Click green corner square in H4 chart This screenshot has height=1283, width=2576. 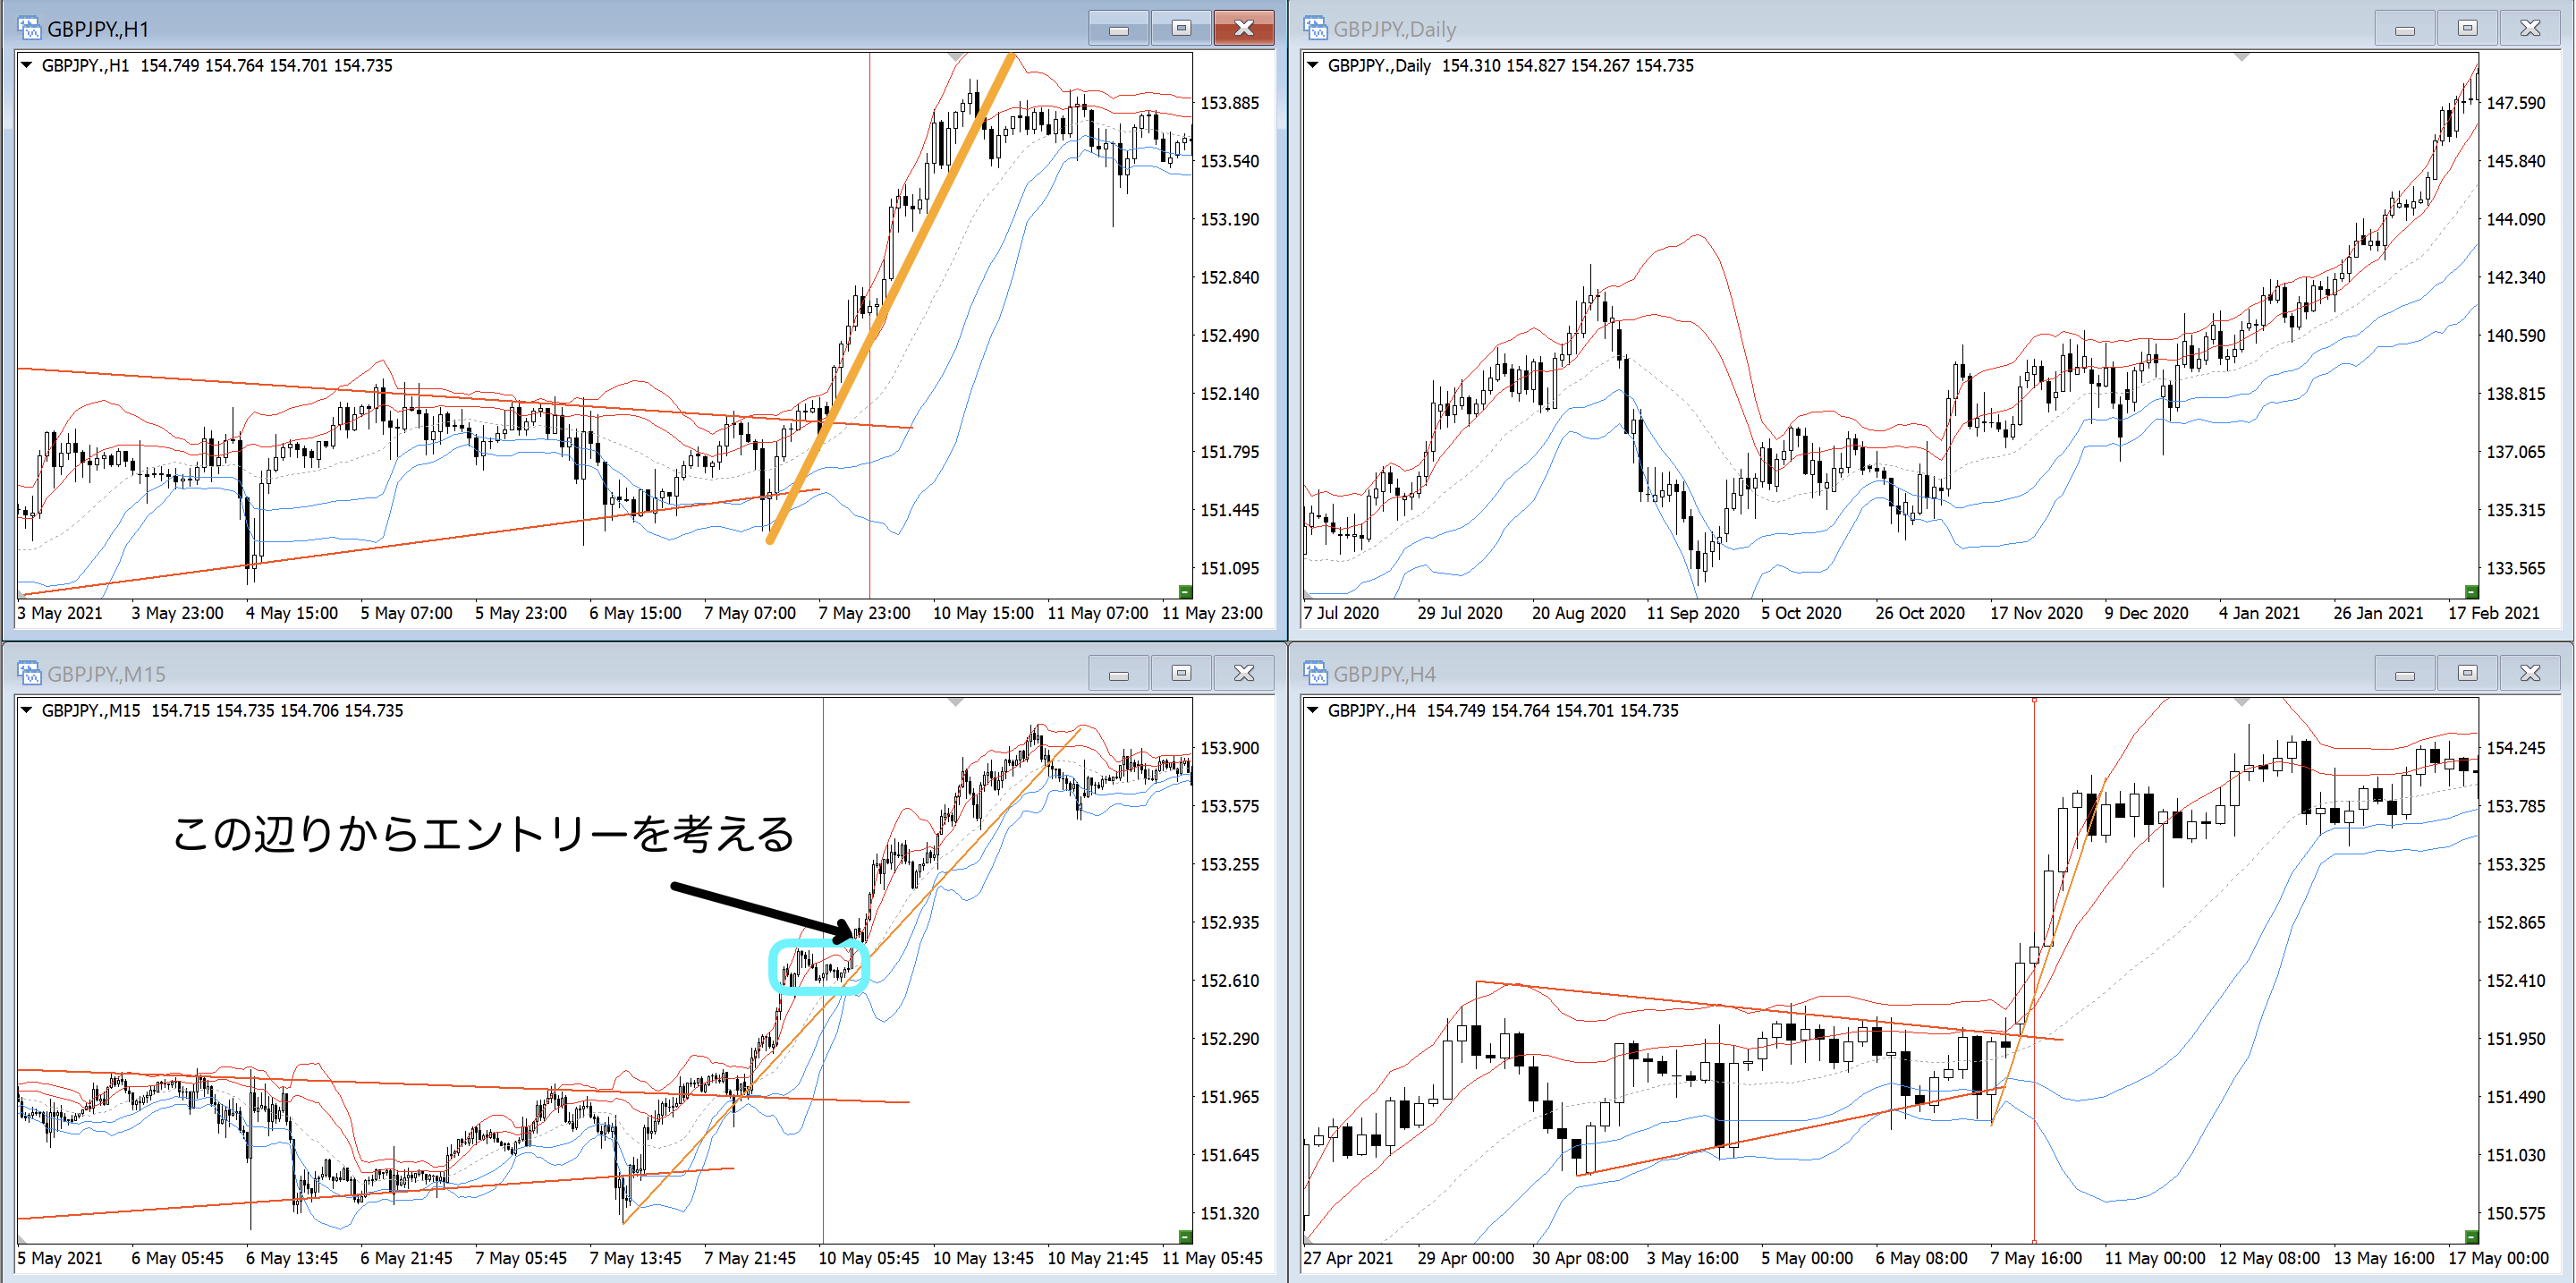(2471, 1236)
